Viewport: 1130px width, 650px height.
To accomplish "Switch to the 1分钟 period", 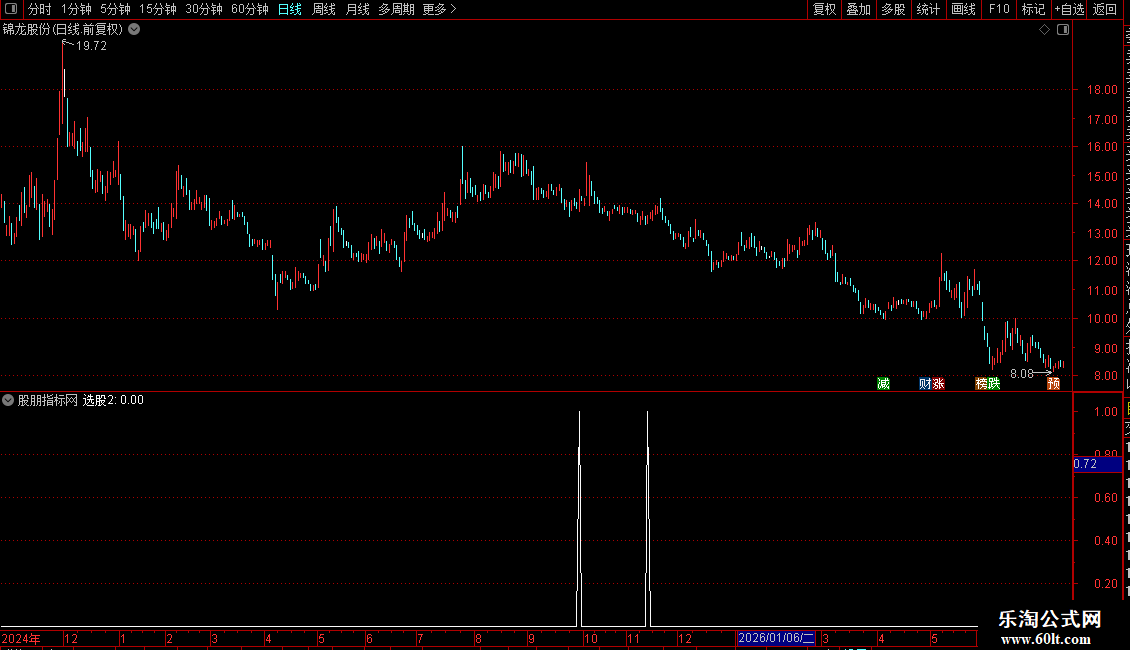I will (x=76, y=9).
